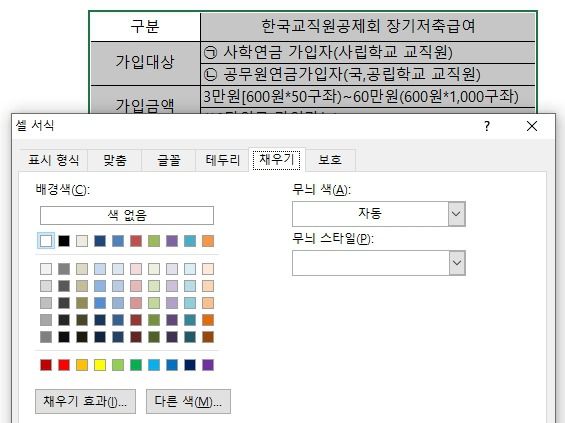Viewport: 565px width, 423px height.
Task: Pick the yellow standard color swatch
Action: [100, 365]
